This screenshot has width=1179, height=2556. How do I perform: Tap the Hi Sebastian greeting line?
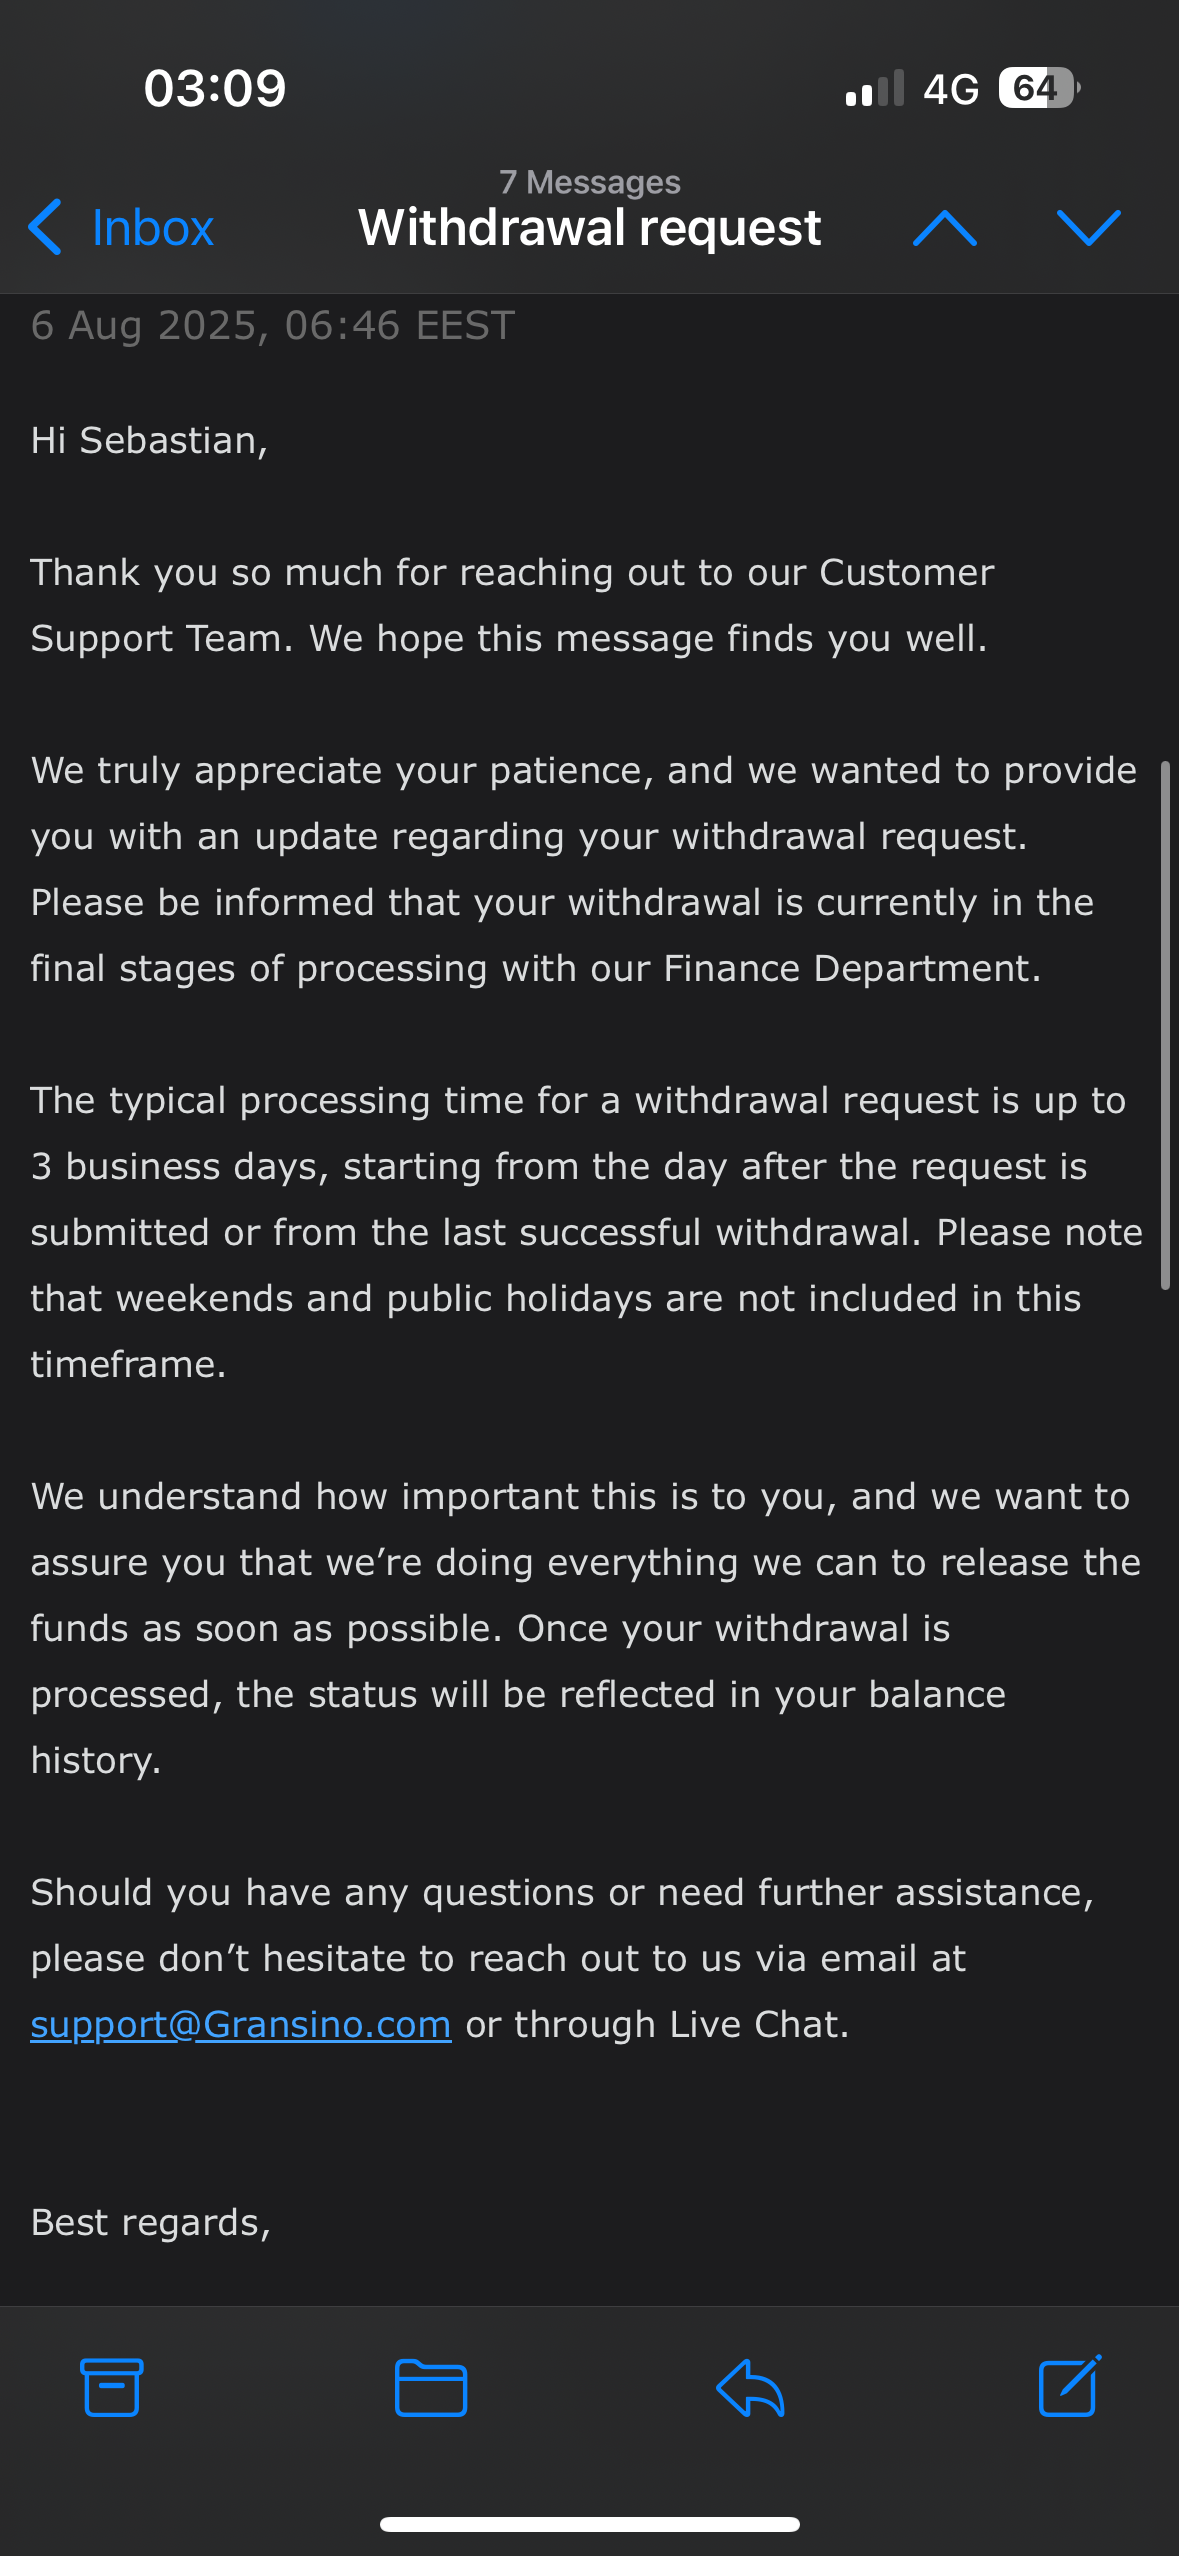pyautogui.click(x=149, y=441)
